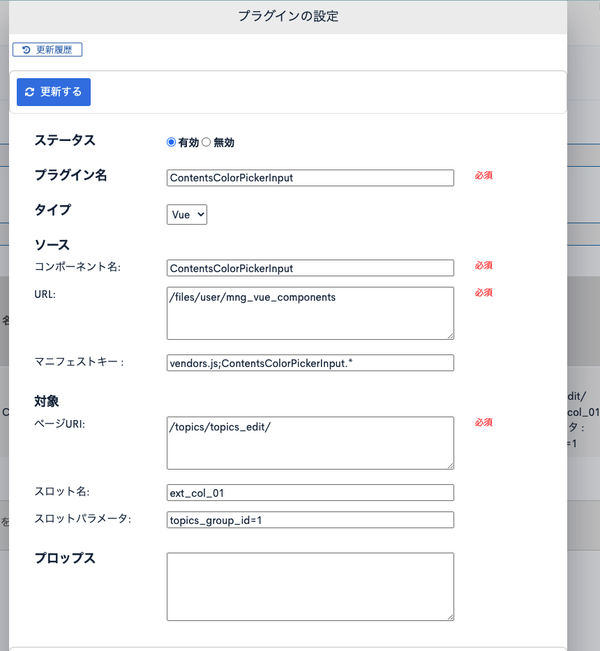Click the ページURI textarea
The image size is (600, 651).
click(310, 443)
